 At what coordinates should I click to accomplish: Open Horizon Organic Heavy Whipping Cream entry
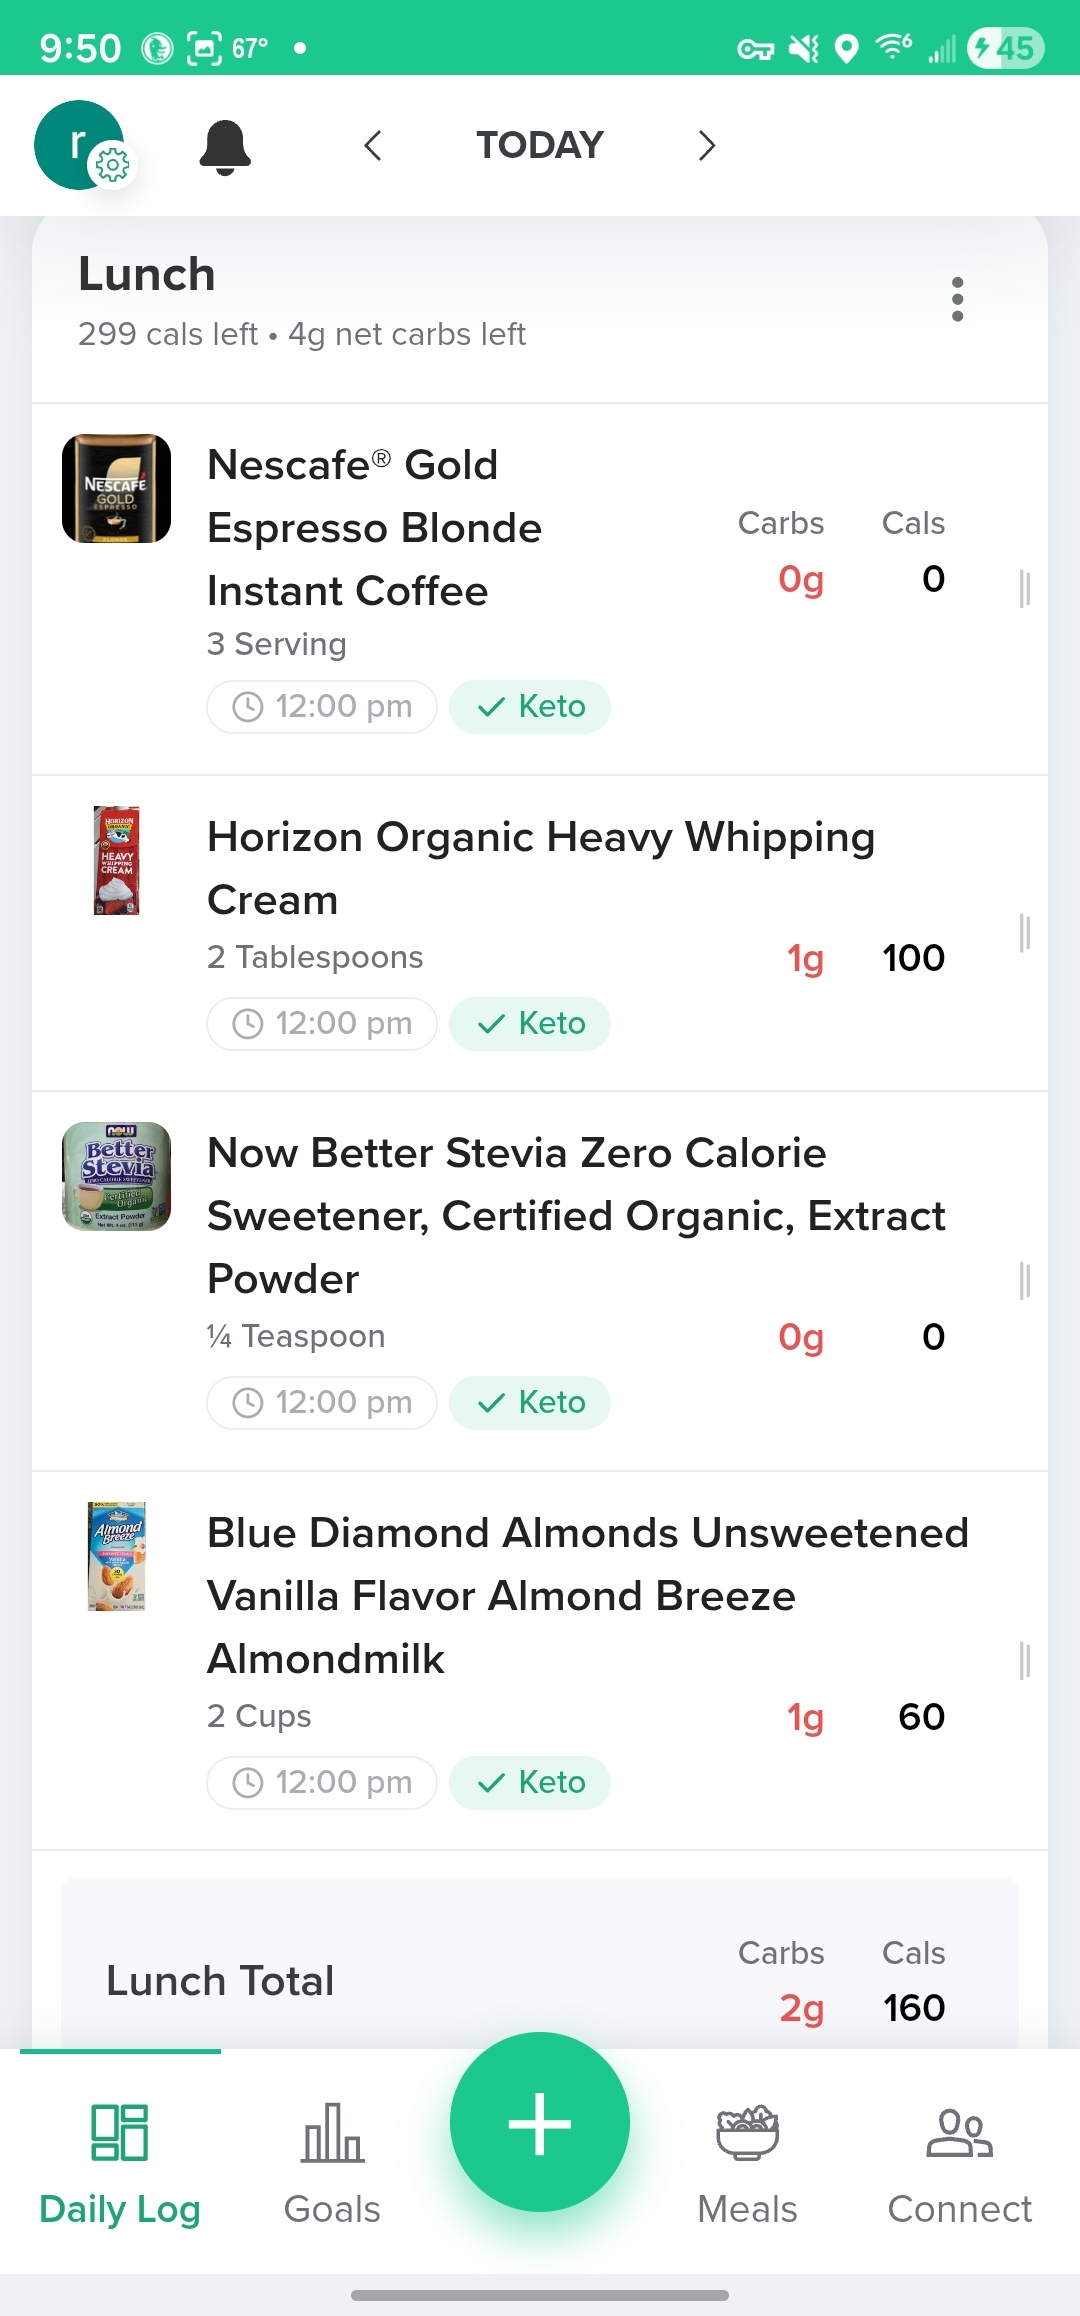click(540, 868)
